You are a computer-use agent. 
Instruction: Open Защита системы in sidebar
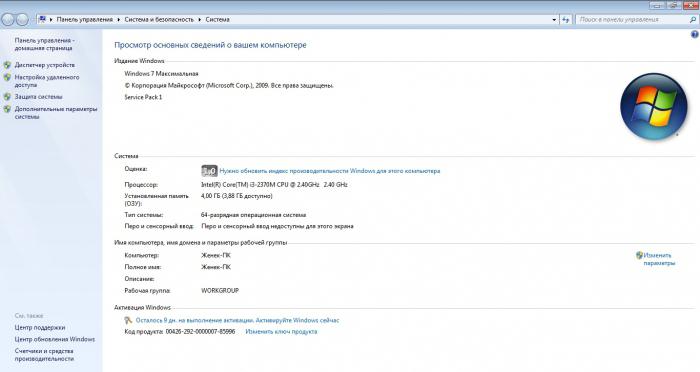point(38,96)
